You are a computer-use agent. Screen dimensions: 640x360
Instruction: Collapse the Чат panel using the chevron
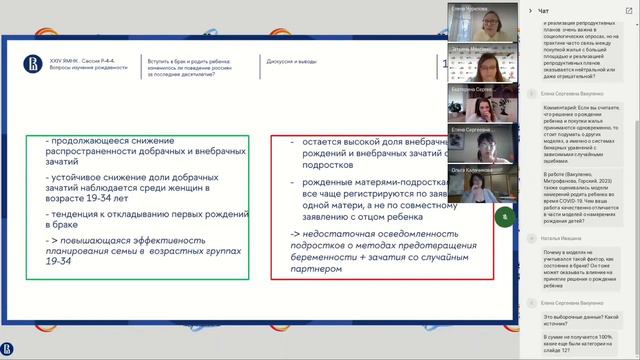point(530,11)
